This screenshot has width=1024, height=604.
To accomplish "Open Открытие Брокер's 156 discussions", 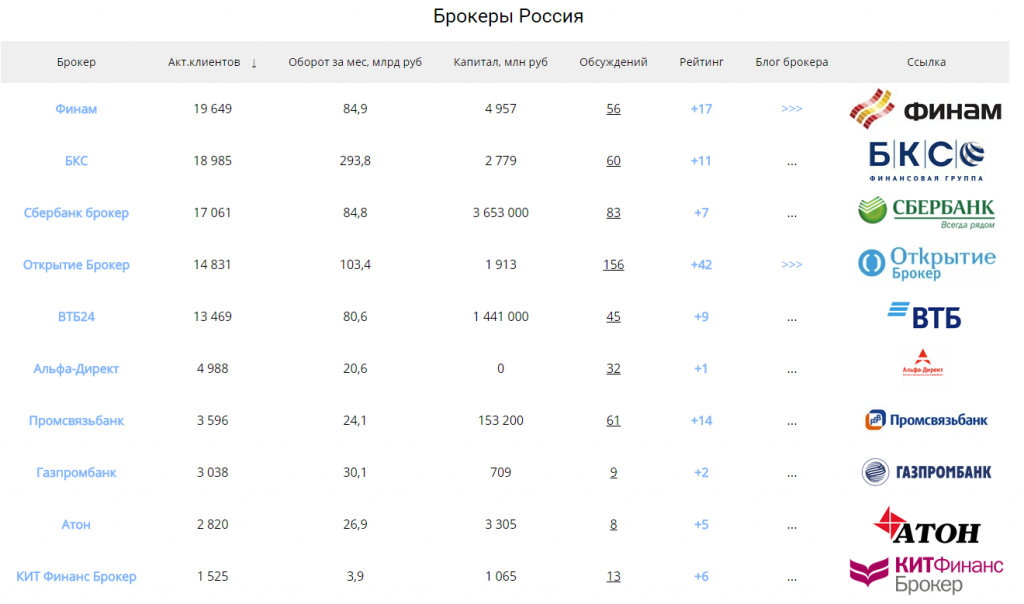I will pyautogui.click(x=613, y=264).
